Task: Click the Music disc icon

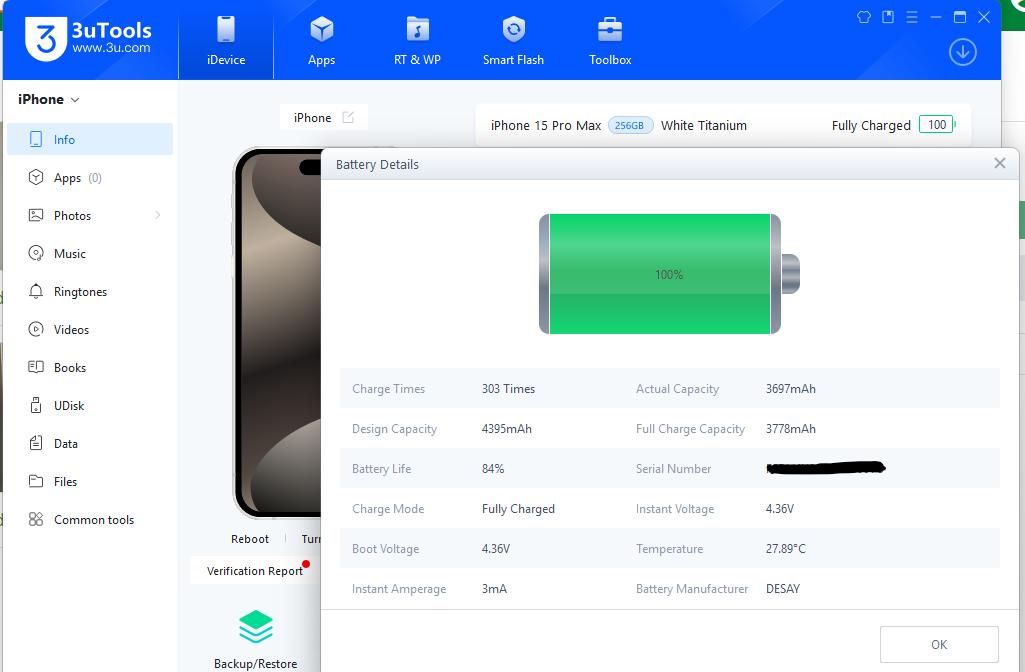Action: [36, 253]
